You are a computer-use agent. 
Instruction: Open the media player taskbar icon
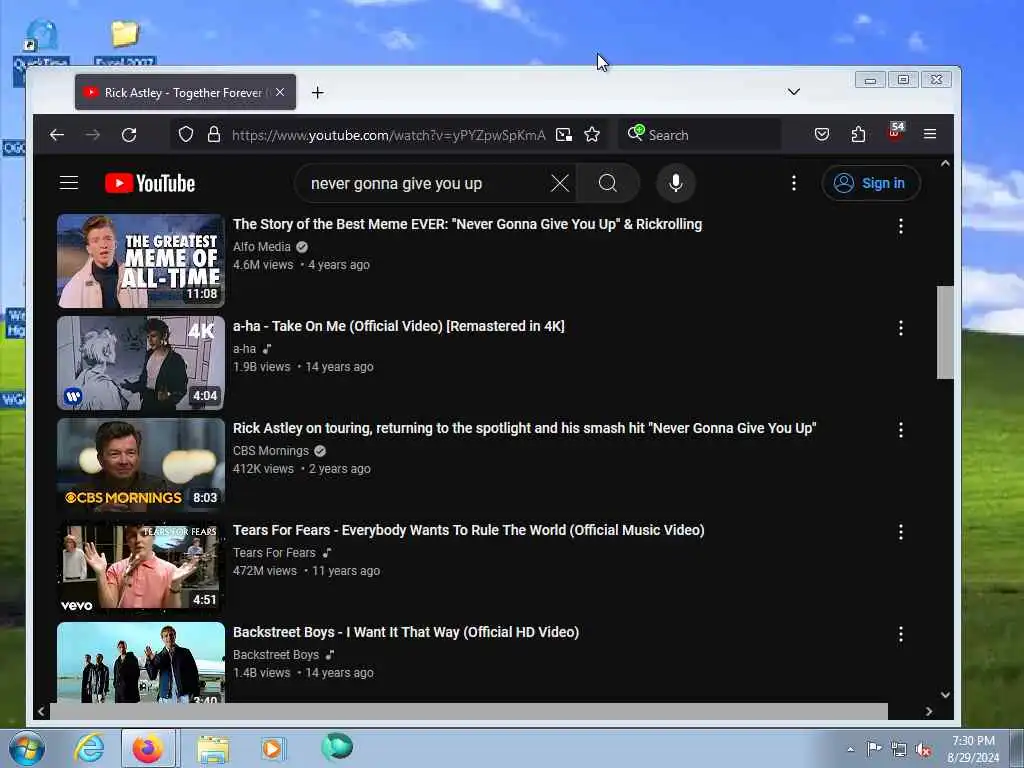(x=272, y=748)
